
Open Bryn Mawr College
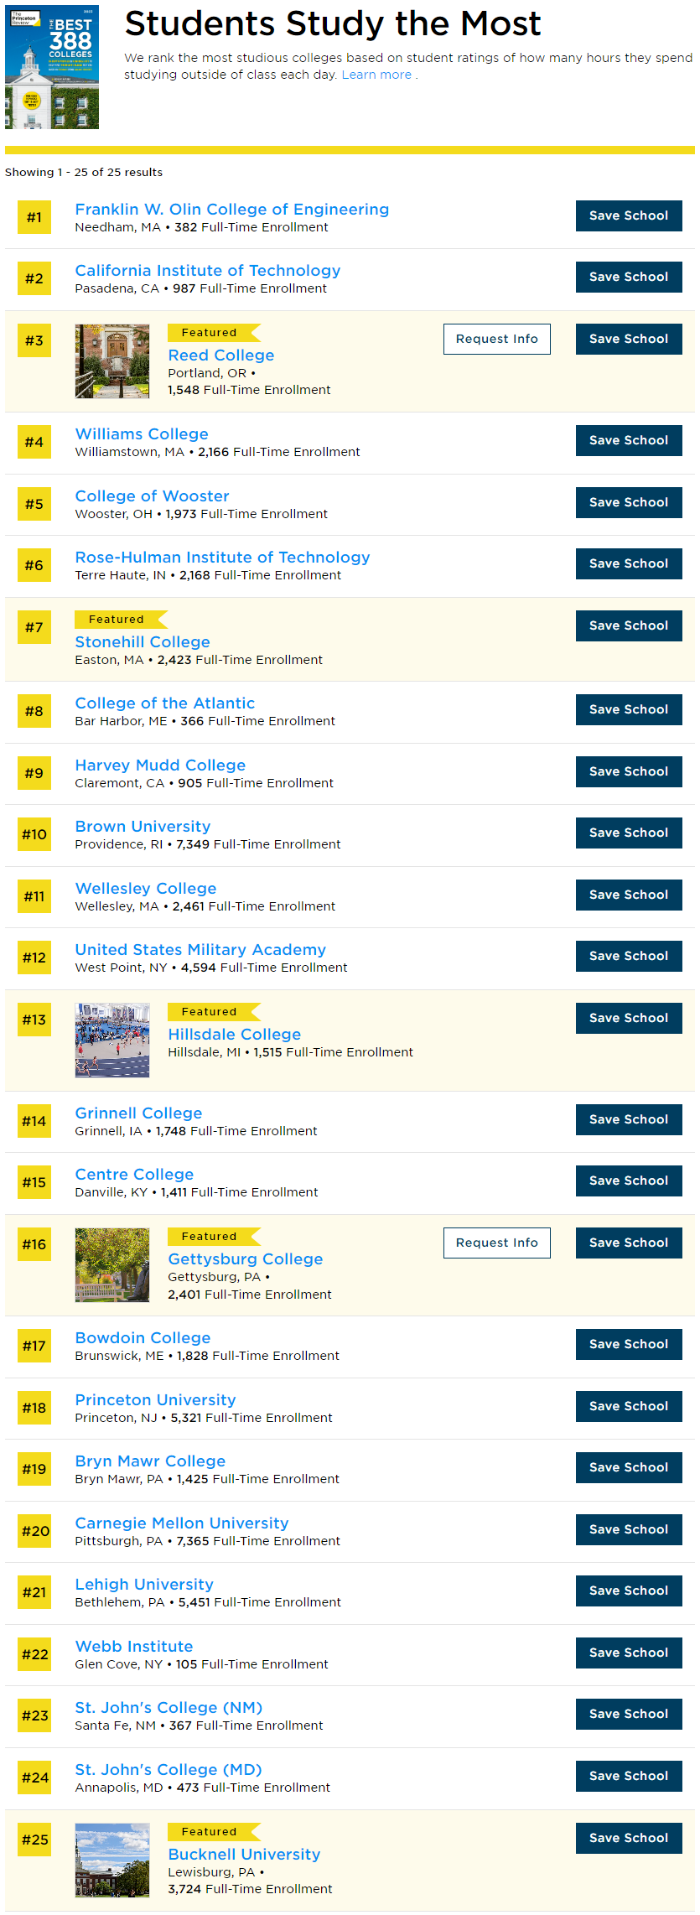[x=150, y=1461]
